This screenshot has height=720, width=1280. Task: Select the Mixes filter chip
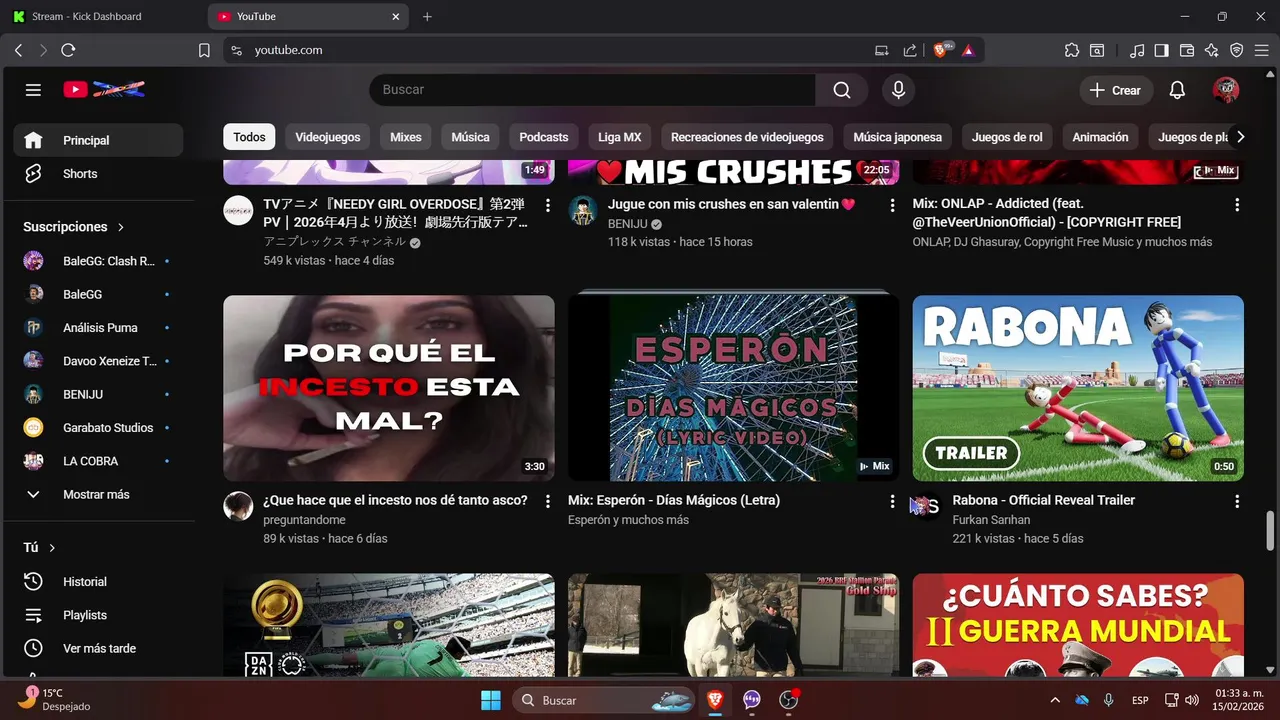point(406,137)
